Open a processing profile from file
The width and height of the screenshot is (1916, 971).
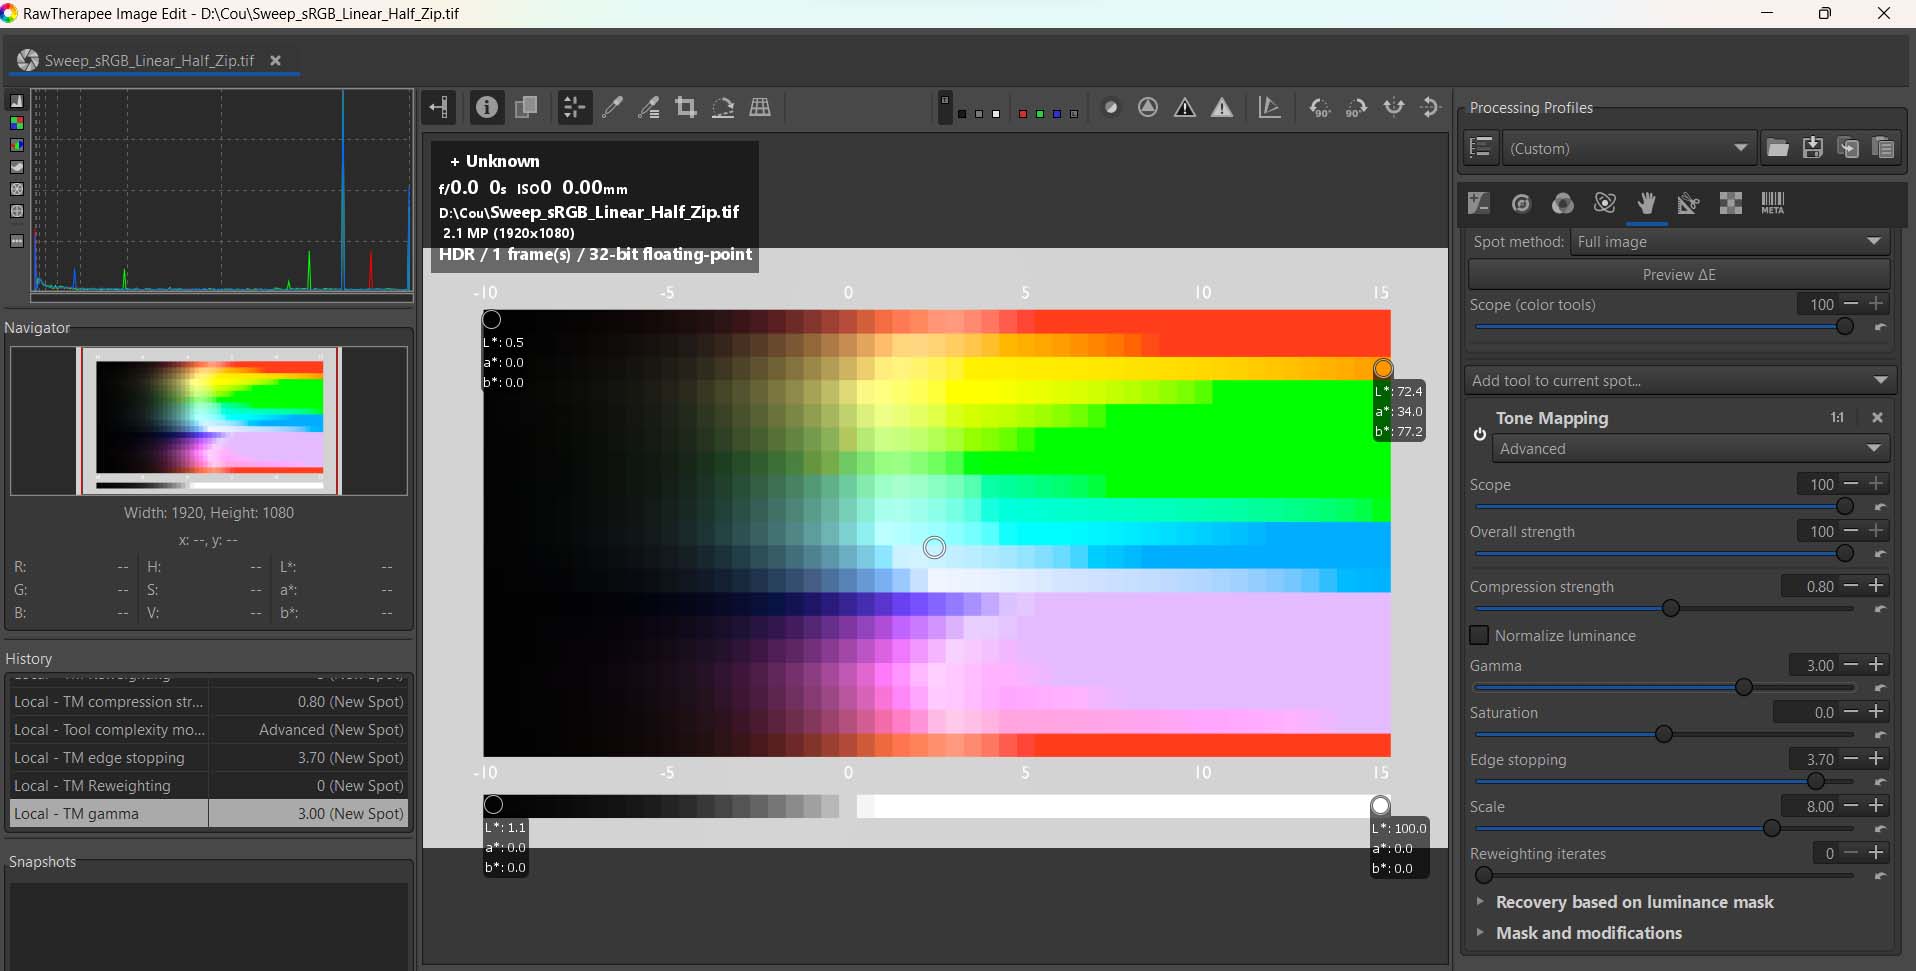point(1776,148)
